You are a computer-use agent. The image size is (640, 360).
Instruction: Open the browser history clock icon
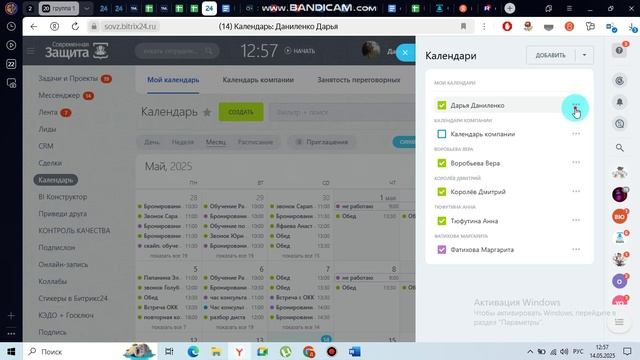click(11, 26)
